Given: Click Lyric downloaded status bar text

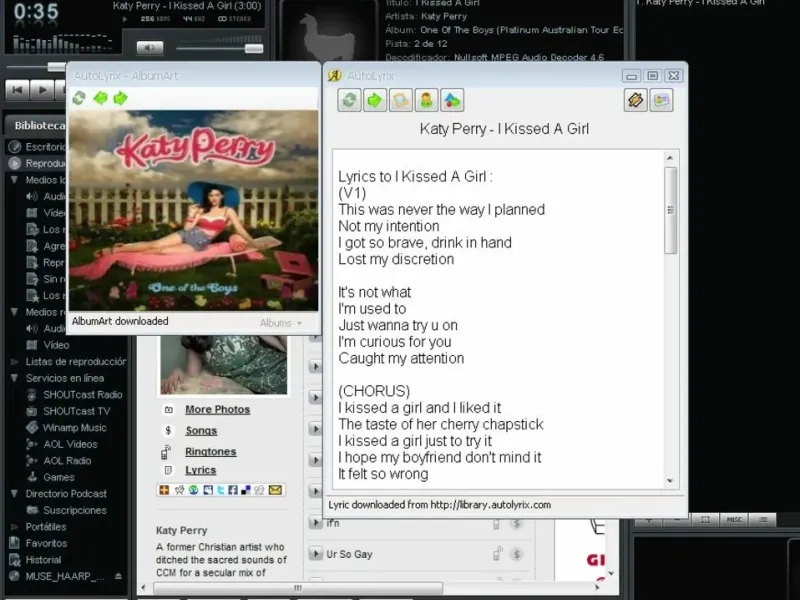Looking at the screenshot, I should point(439,505).
